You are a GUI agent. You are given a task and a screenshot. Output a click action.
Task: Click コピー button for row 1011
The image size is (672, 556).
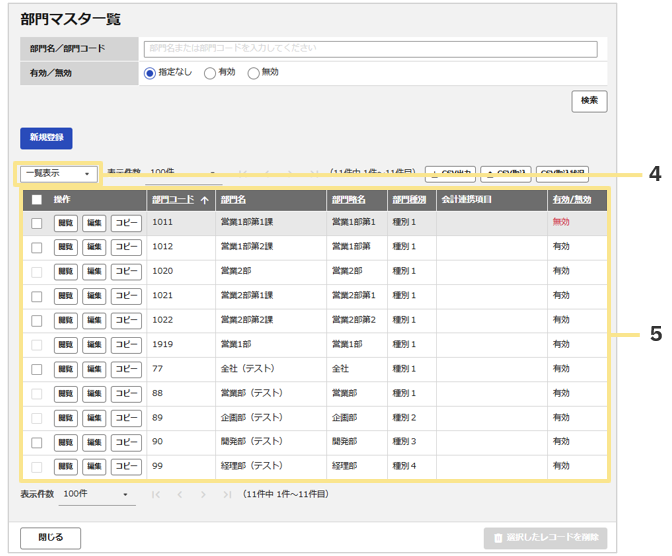126,223
